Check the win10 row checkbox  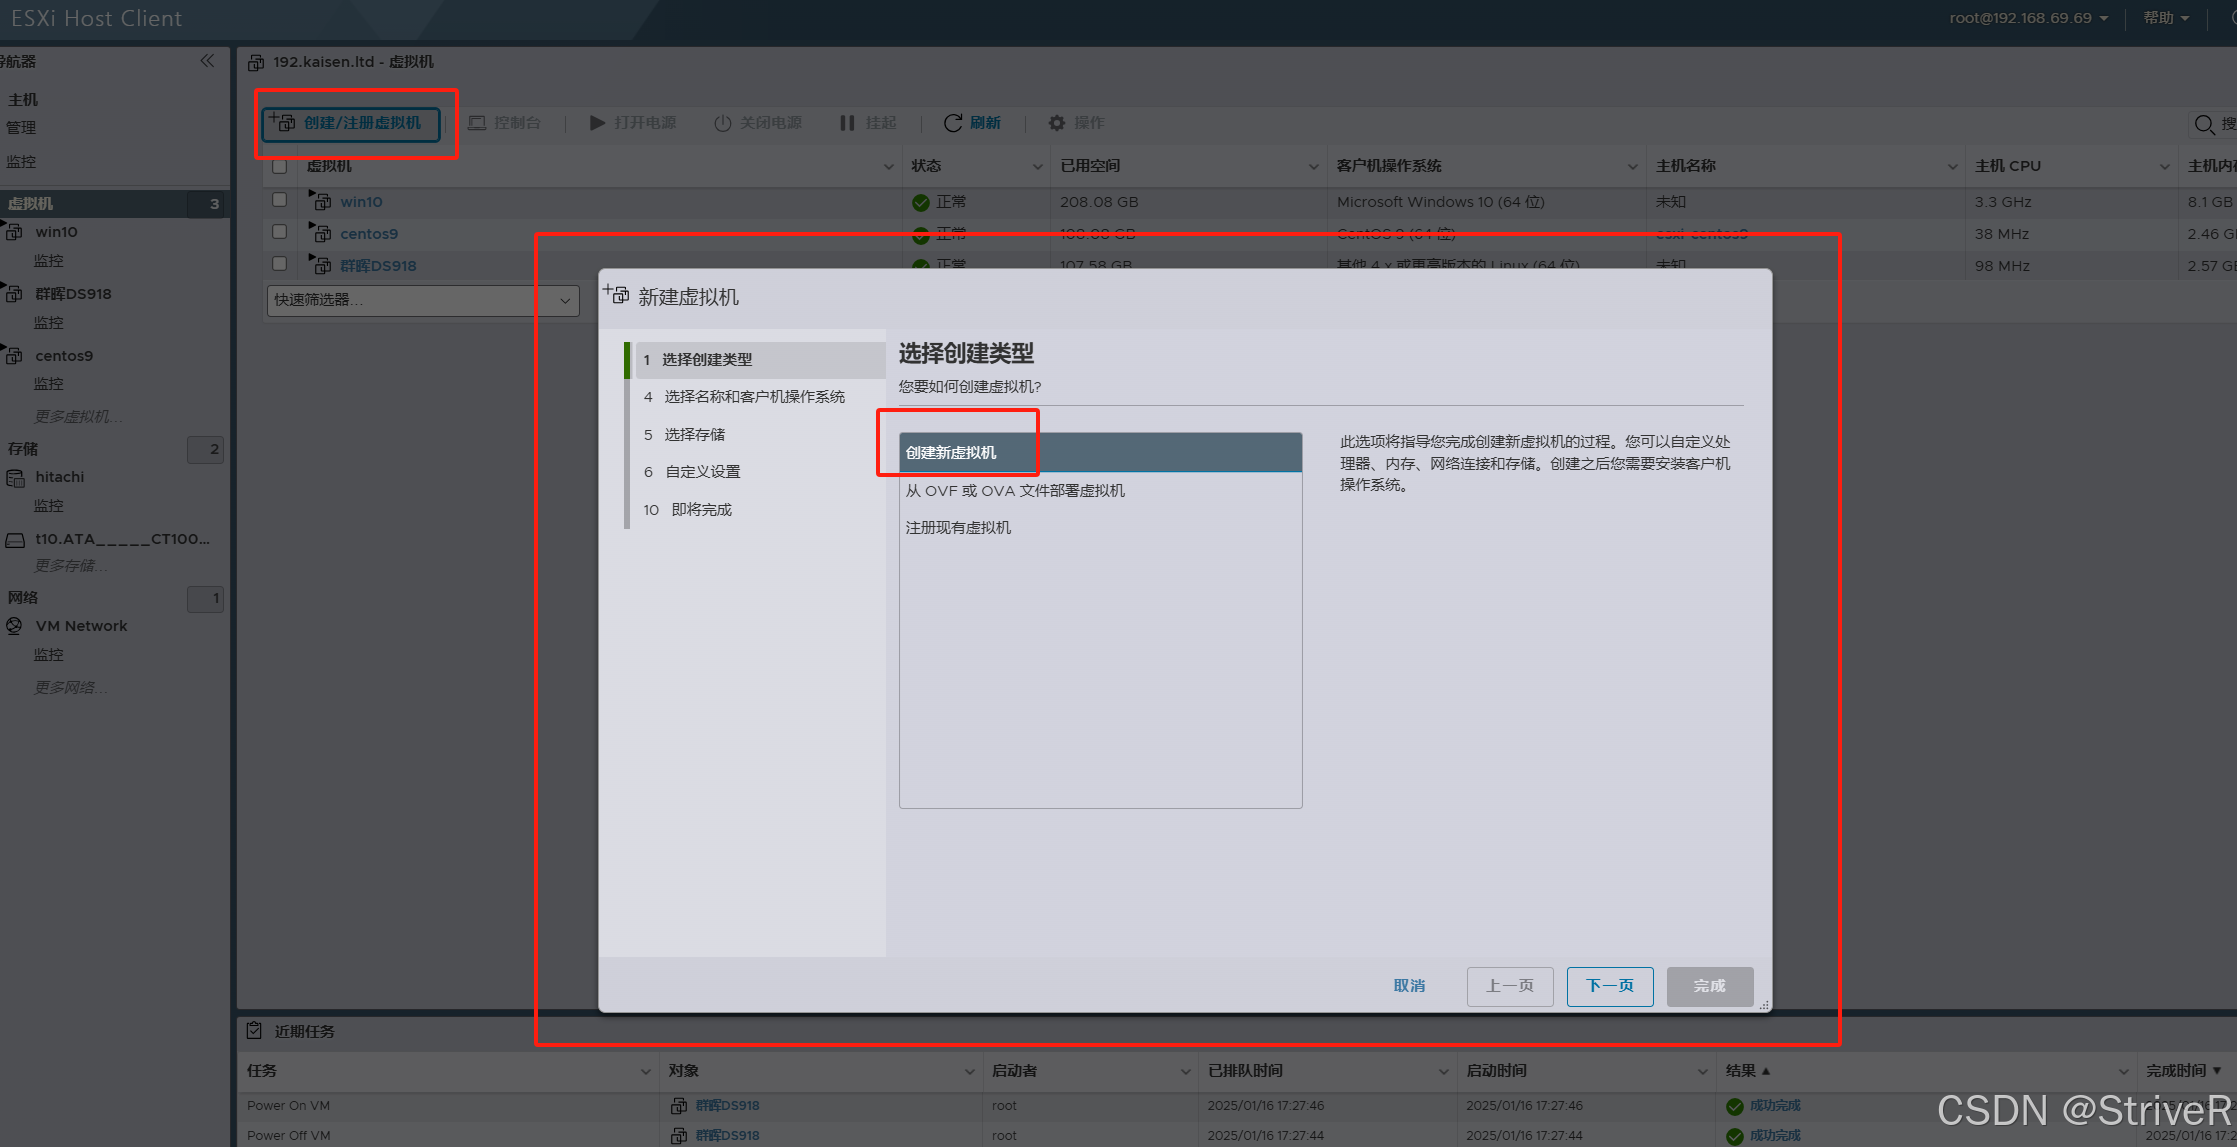pos(280,200)
